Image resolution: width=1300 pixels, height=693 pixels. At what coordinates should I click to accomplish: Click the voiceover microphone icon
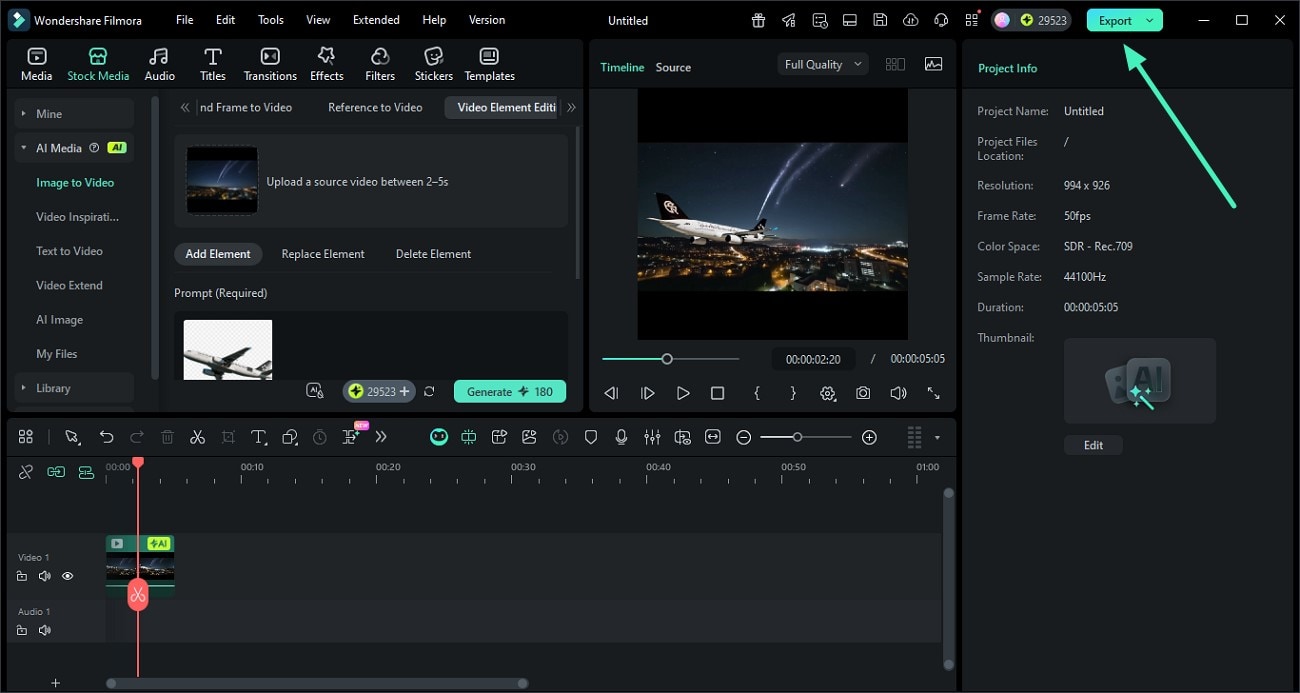pos(621,437)
